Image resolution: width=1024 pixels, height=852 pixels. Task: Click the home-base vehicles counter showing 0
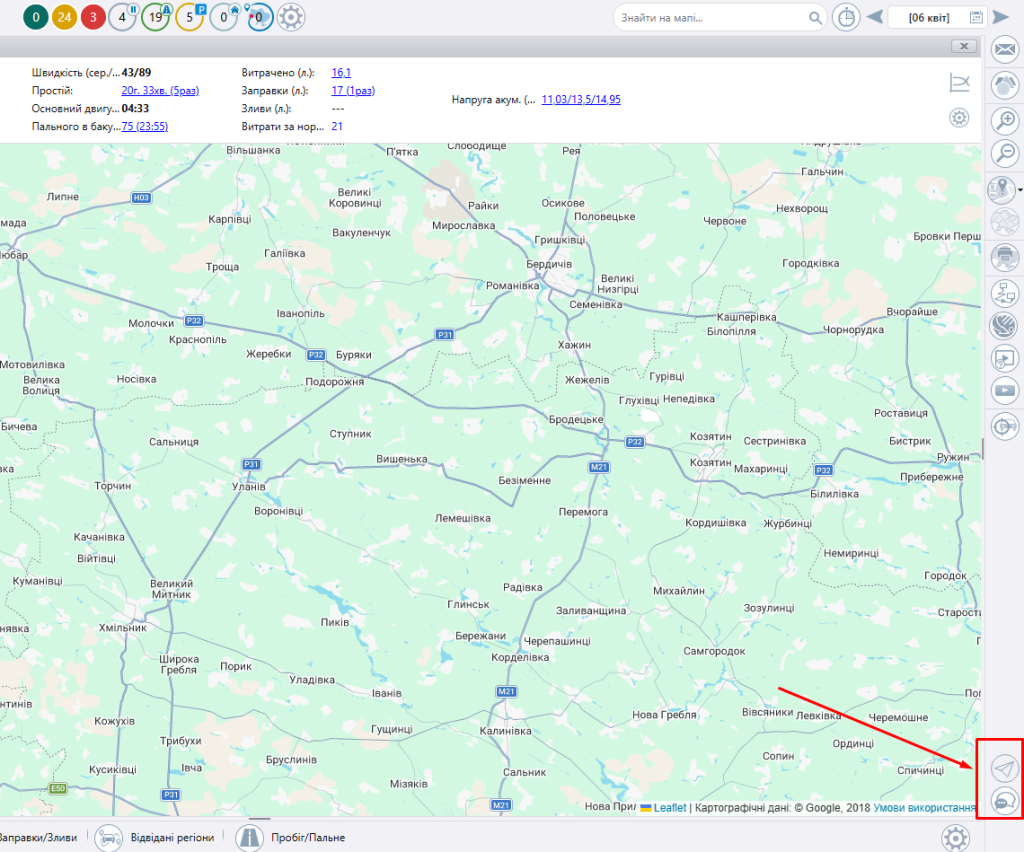[x=225, y=17]
